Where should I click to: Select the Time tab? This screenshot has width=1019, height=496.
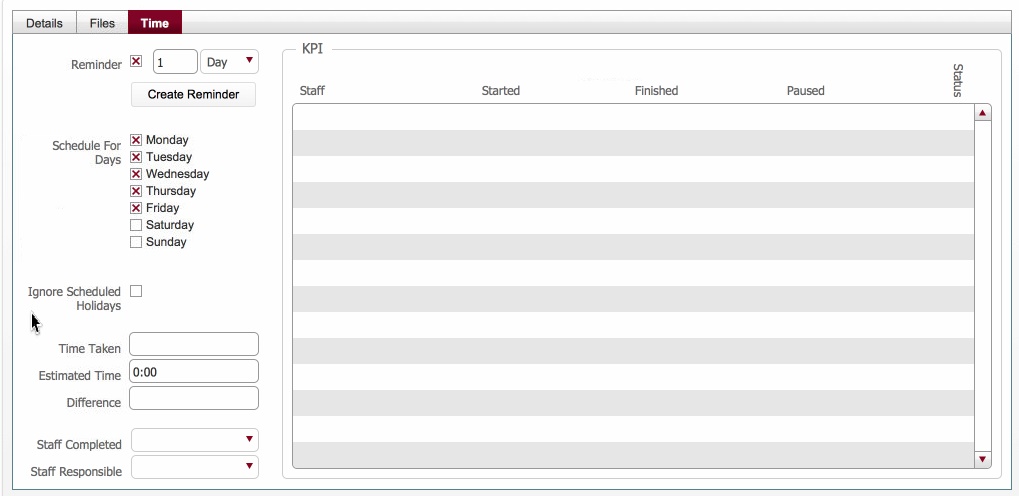[155, 23]
